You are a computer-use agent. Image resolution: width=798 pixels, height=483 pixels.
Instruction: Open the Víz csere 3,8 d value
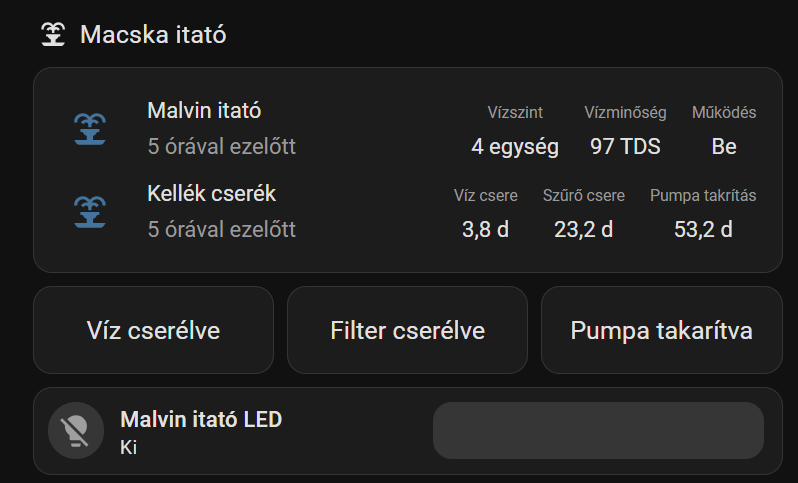pos(485,229)
